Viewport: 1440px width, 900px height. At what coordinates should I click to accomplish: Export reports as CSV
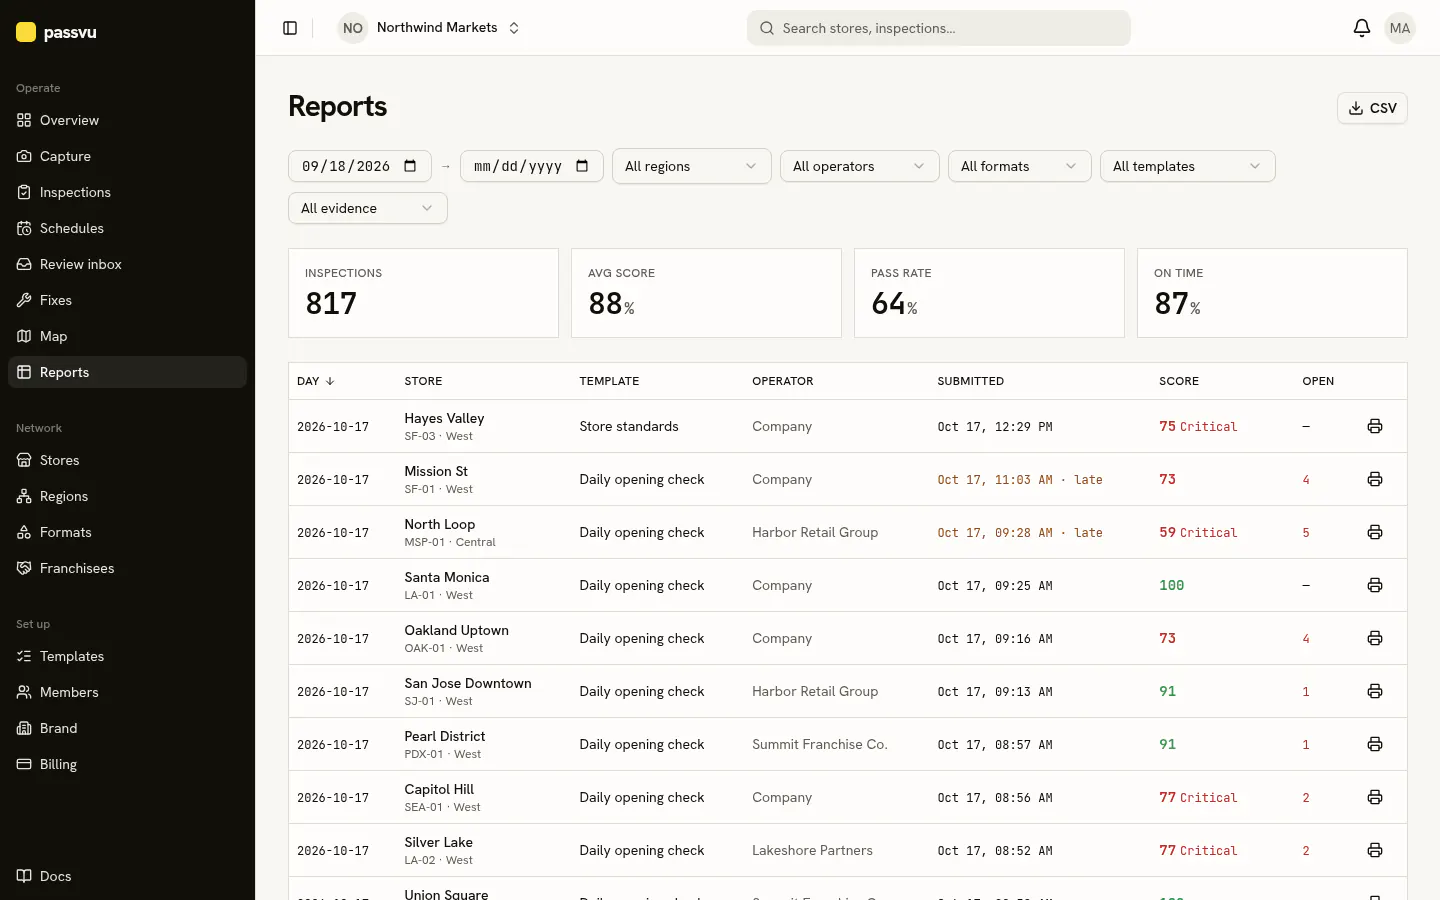click(x=1372, y=108)
